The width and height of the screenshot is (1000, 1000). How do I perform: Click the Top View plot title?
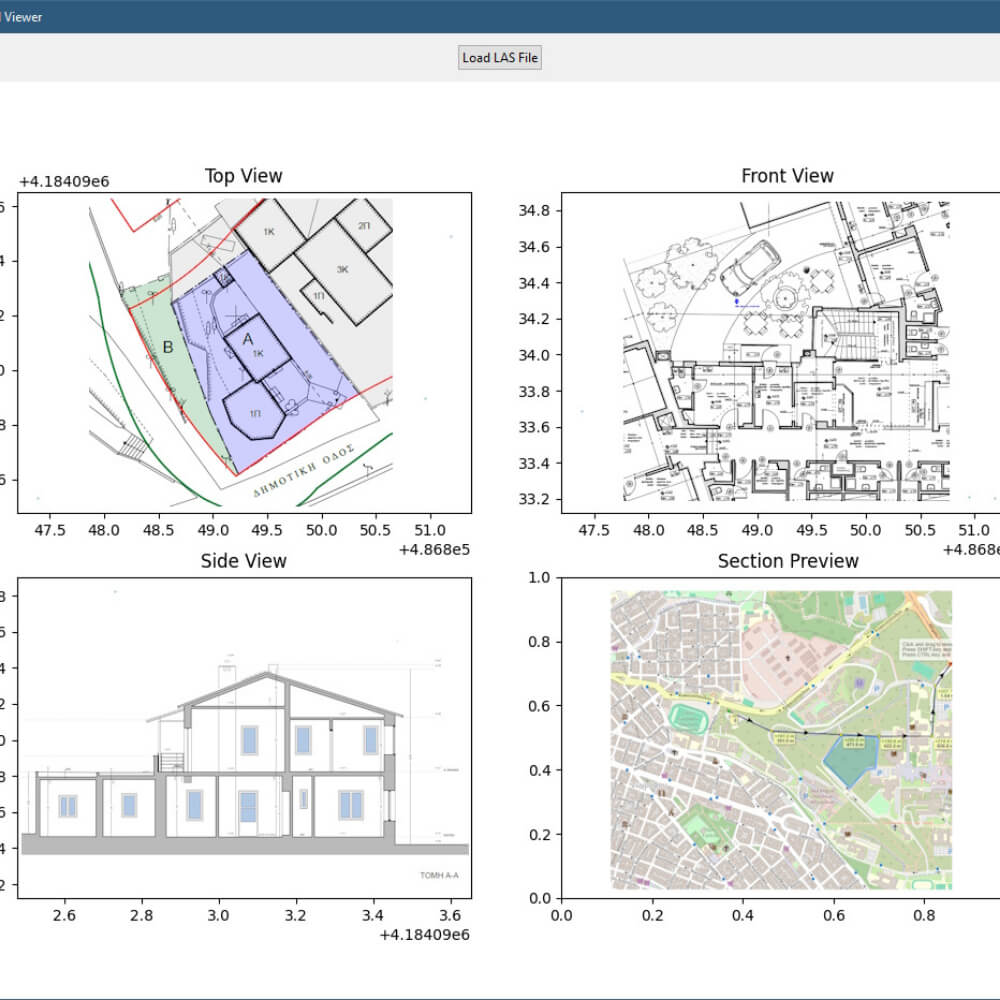pyautogui.click(x=243, y=176)
